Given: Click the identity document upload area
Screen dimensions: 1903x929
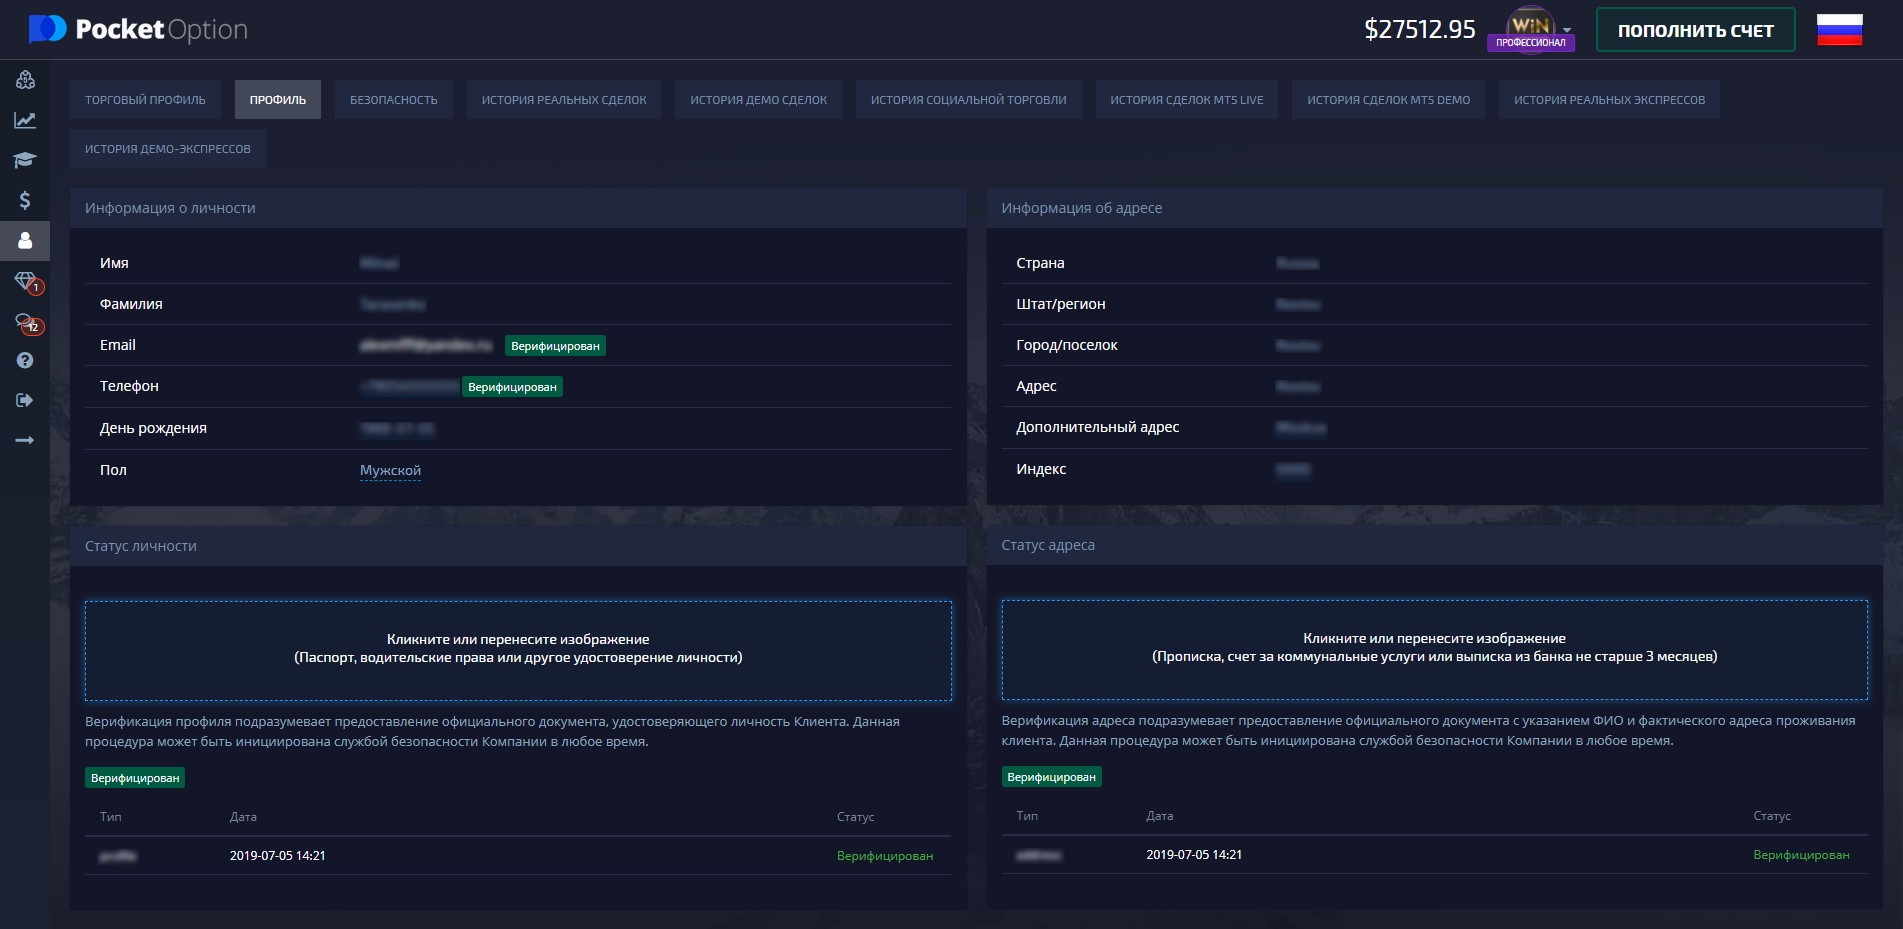Looking at the screenshot, I should (518, 650).
